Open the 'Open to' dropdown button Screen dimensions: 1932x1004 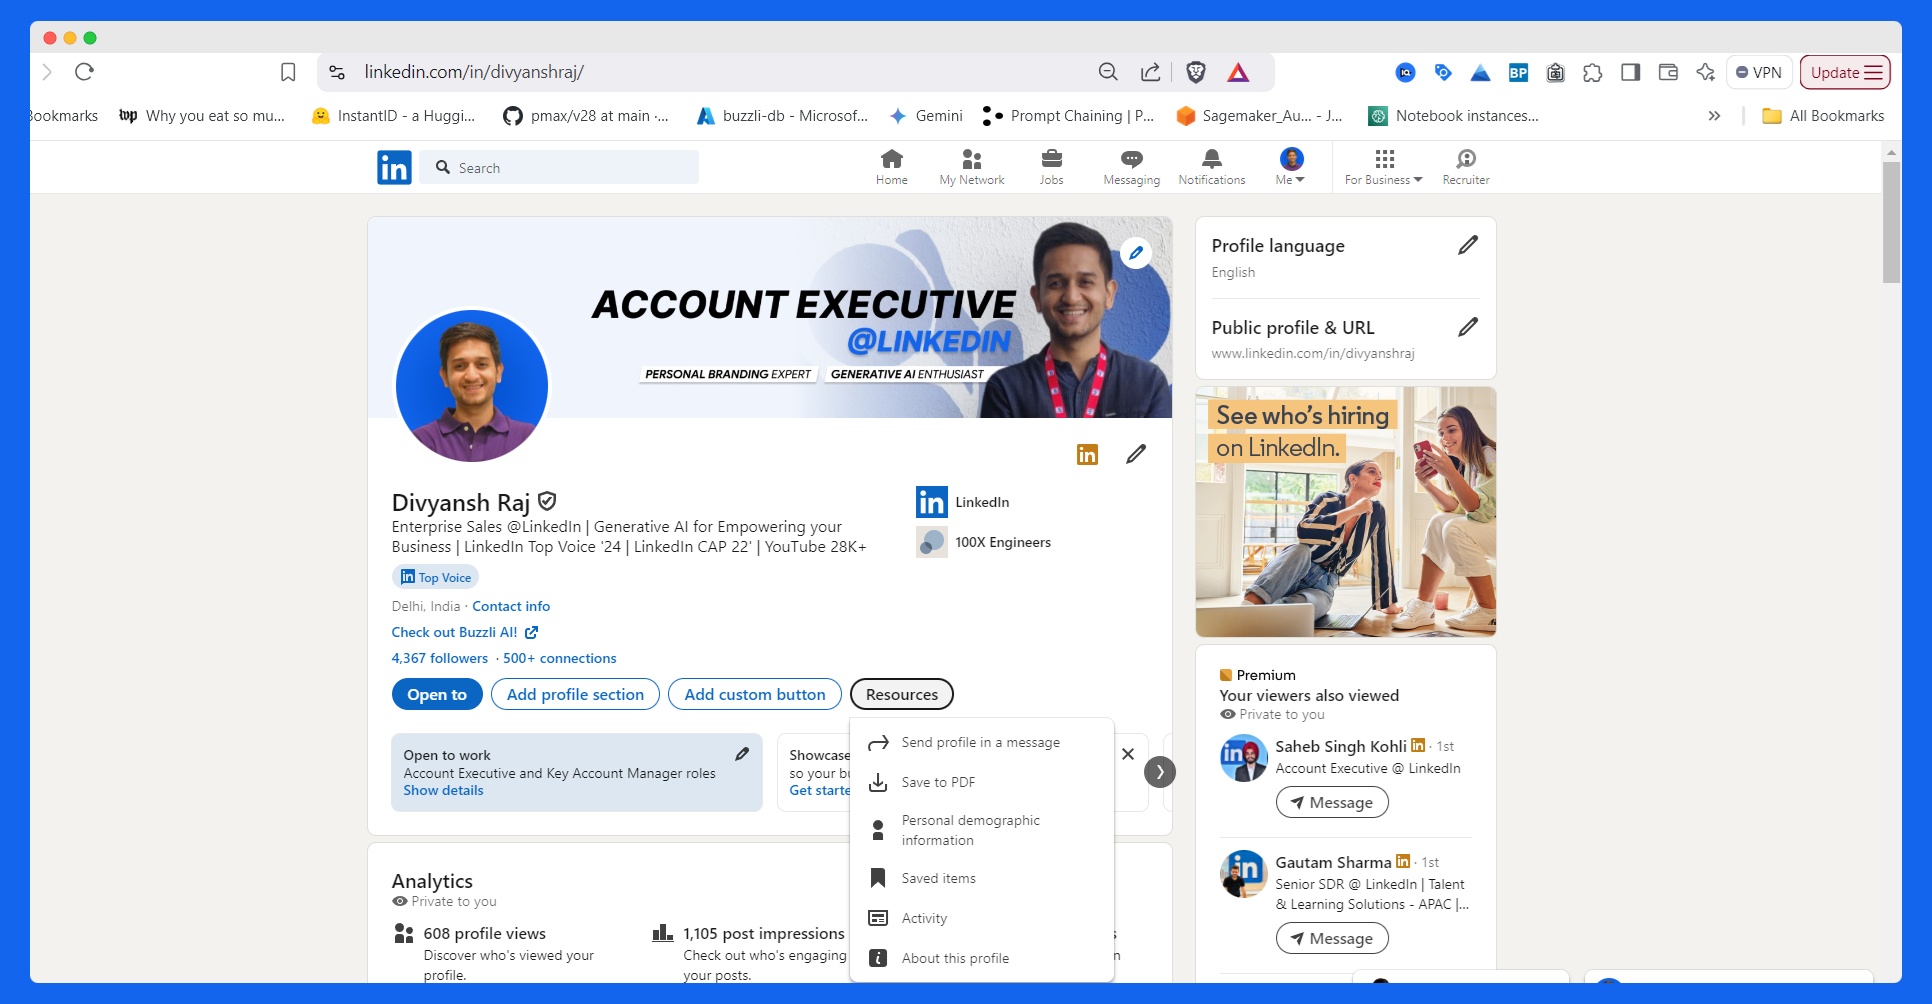pyautogui.click(x=437, y=694)
